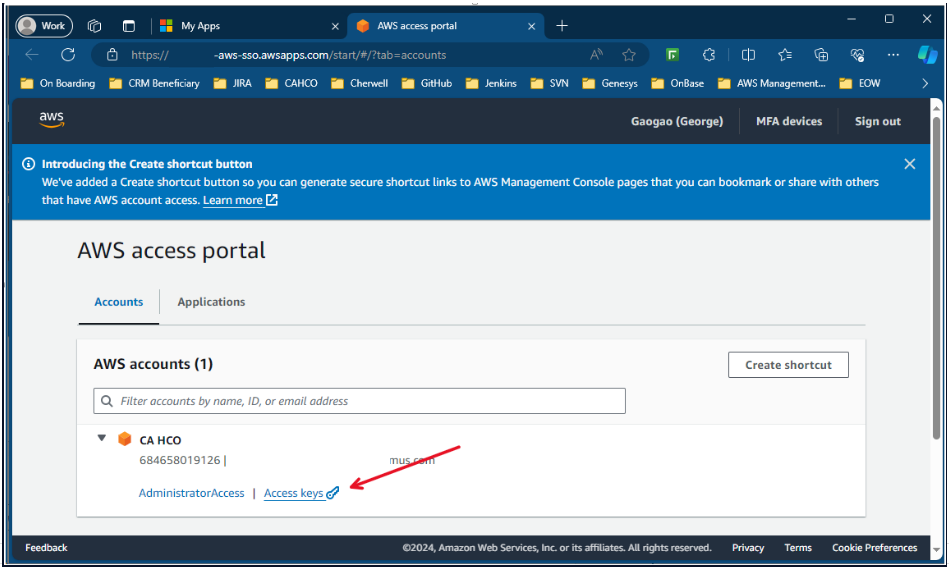The image size is (949, 569).
Task: Open MFA devices page
Action: click(789, 122)
